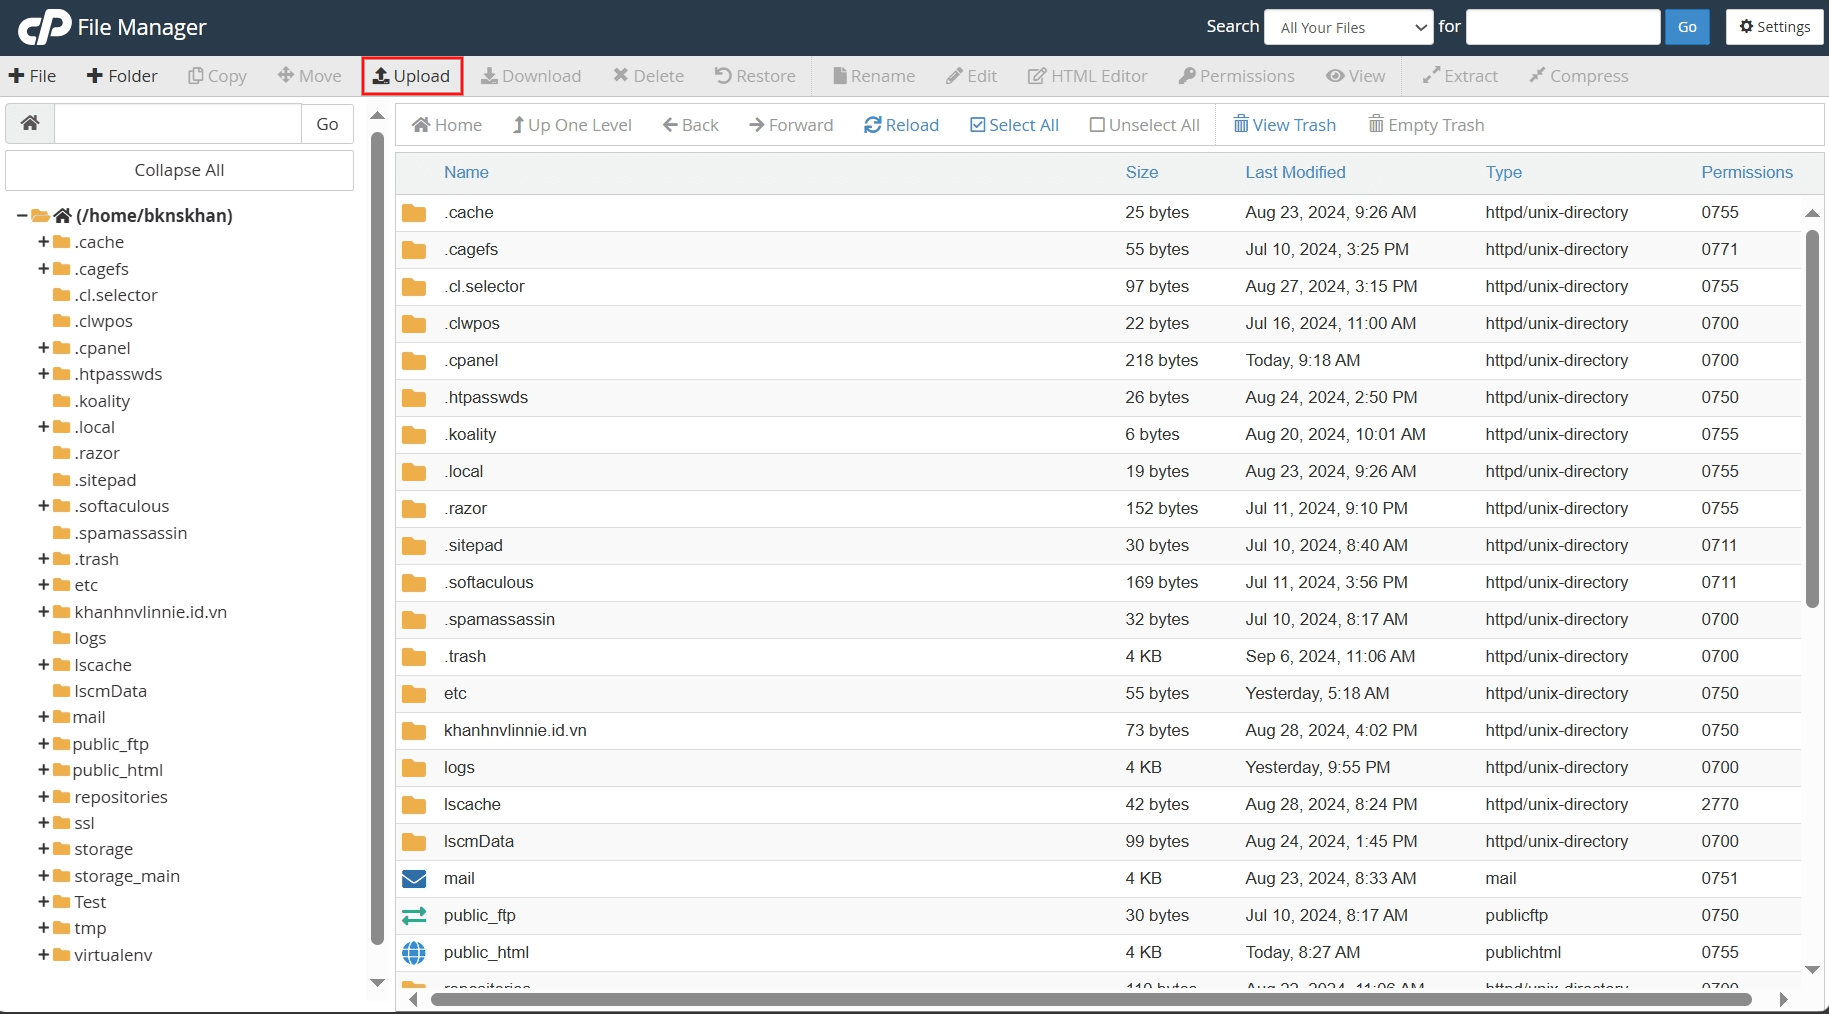Click the mail envelope icon in list
1829x1014 pixels.
coord(414,879)
